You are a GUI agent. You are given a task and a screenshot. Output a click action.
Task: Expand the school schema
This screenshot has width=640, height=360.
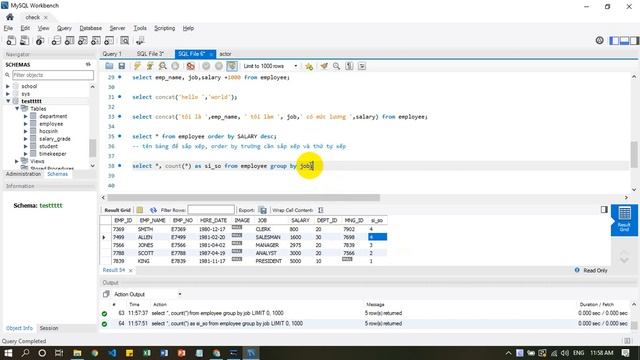pyautogui.click(x=8, y=86)
